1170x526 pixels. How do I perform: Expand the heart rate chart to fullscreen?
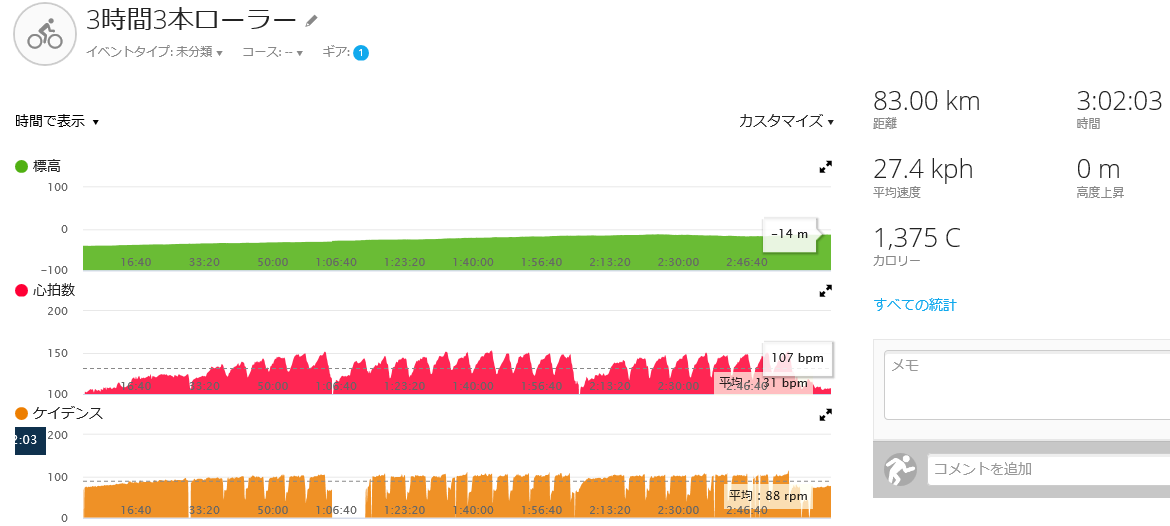point(825,292)
